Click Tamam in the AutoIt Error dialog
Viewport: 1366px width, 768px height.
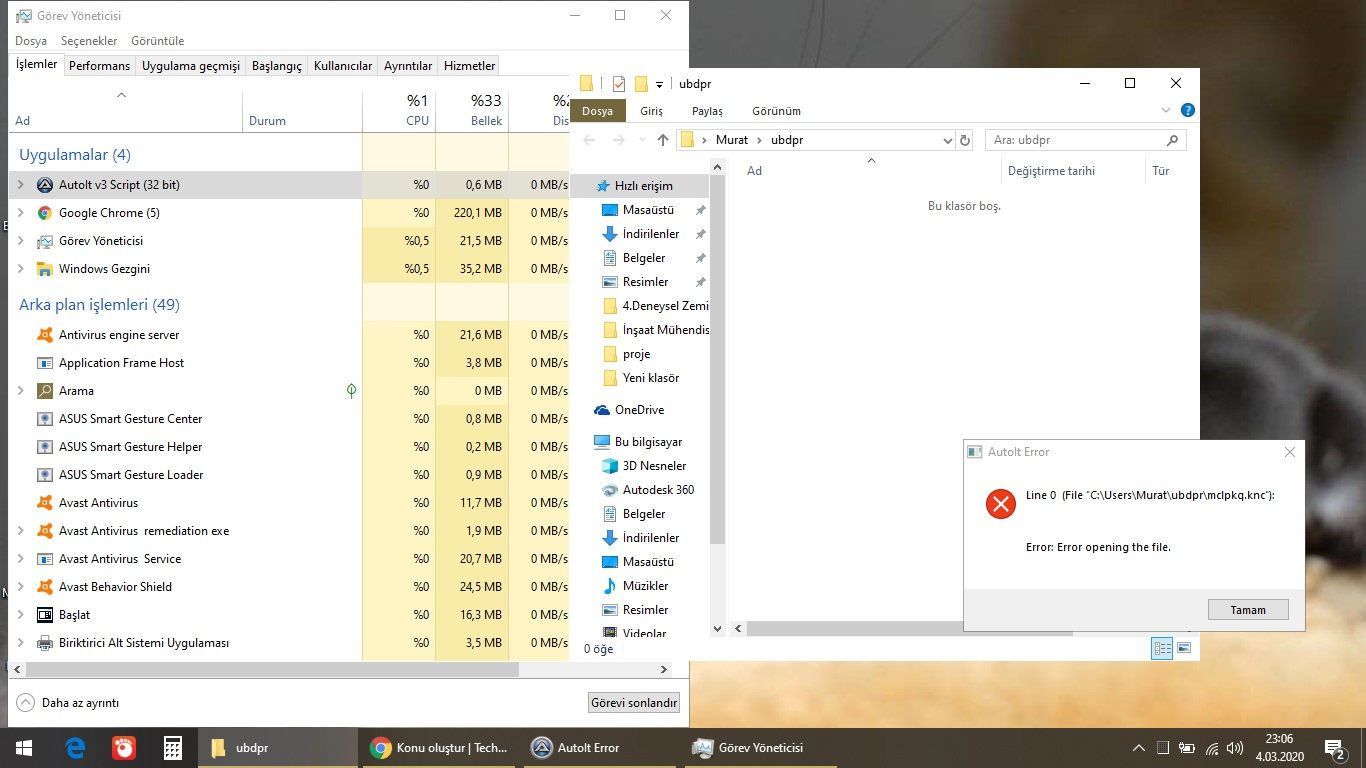1248,610
